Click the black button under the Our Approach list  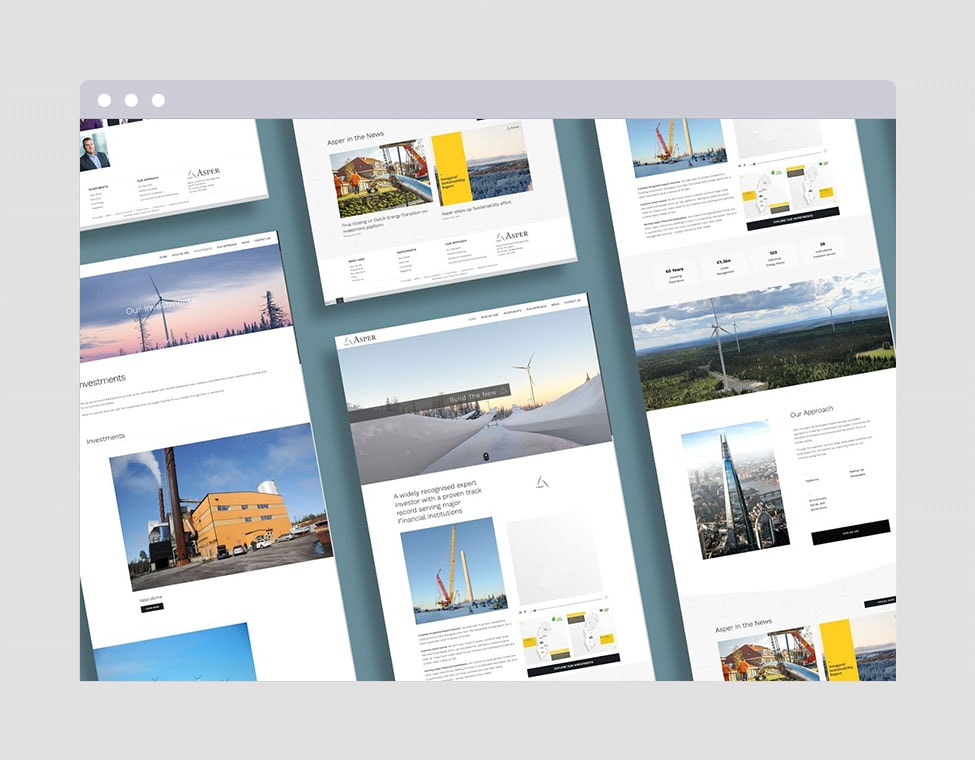pos(851,532)
